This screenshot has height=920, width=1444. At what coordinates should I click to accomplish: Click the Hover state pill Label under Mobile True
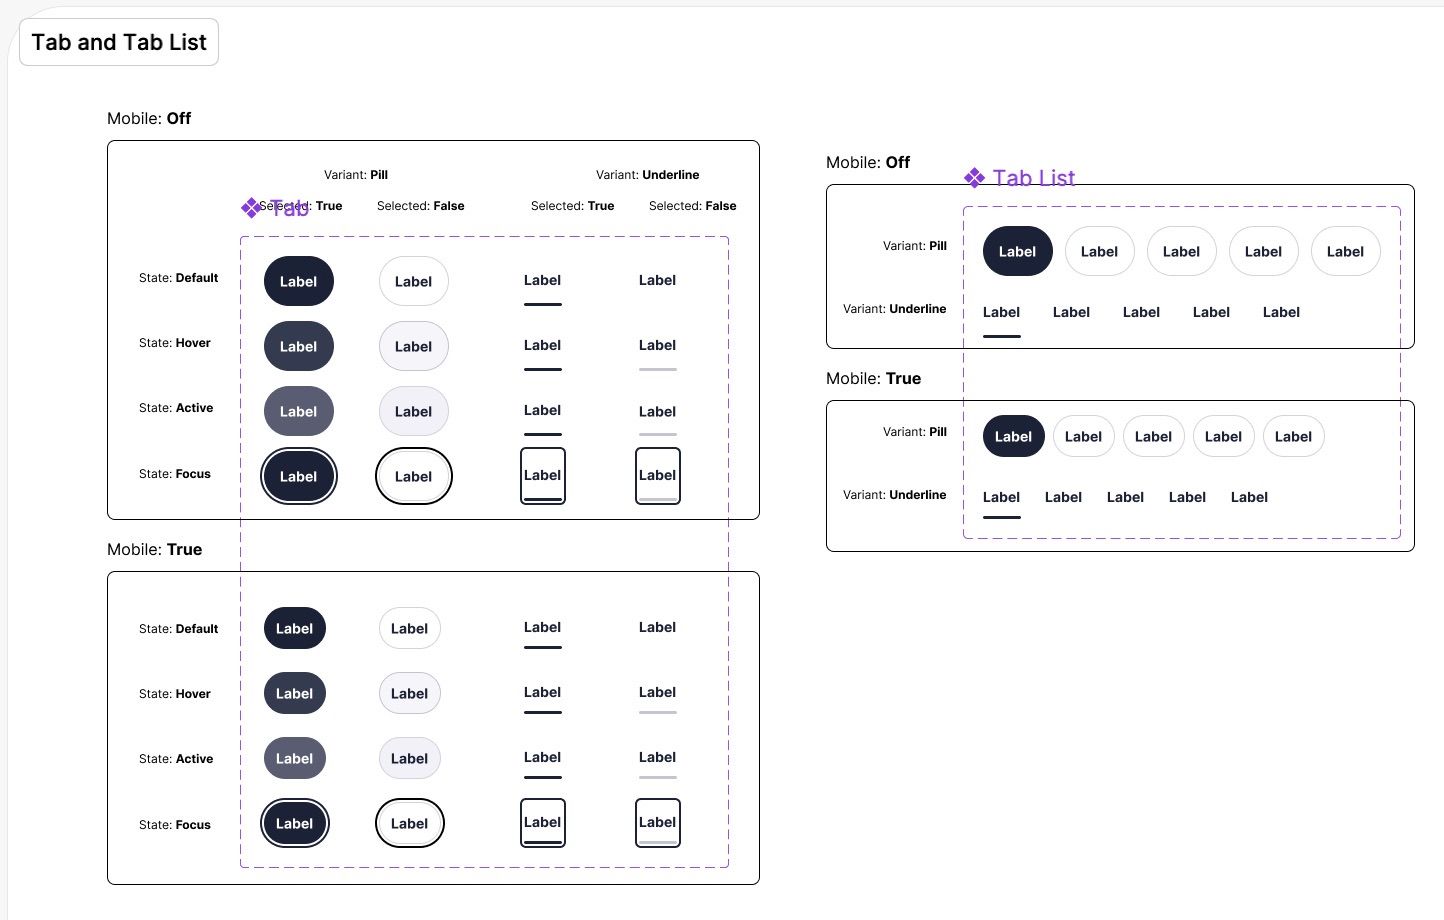point(294,693)
